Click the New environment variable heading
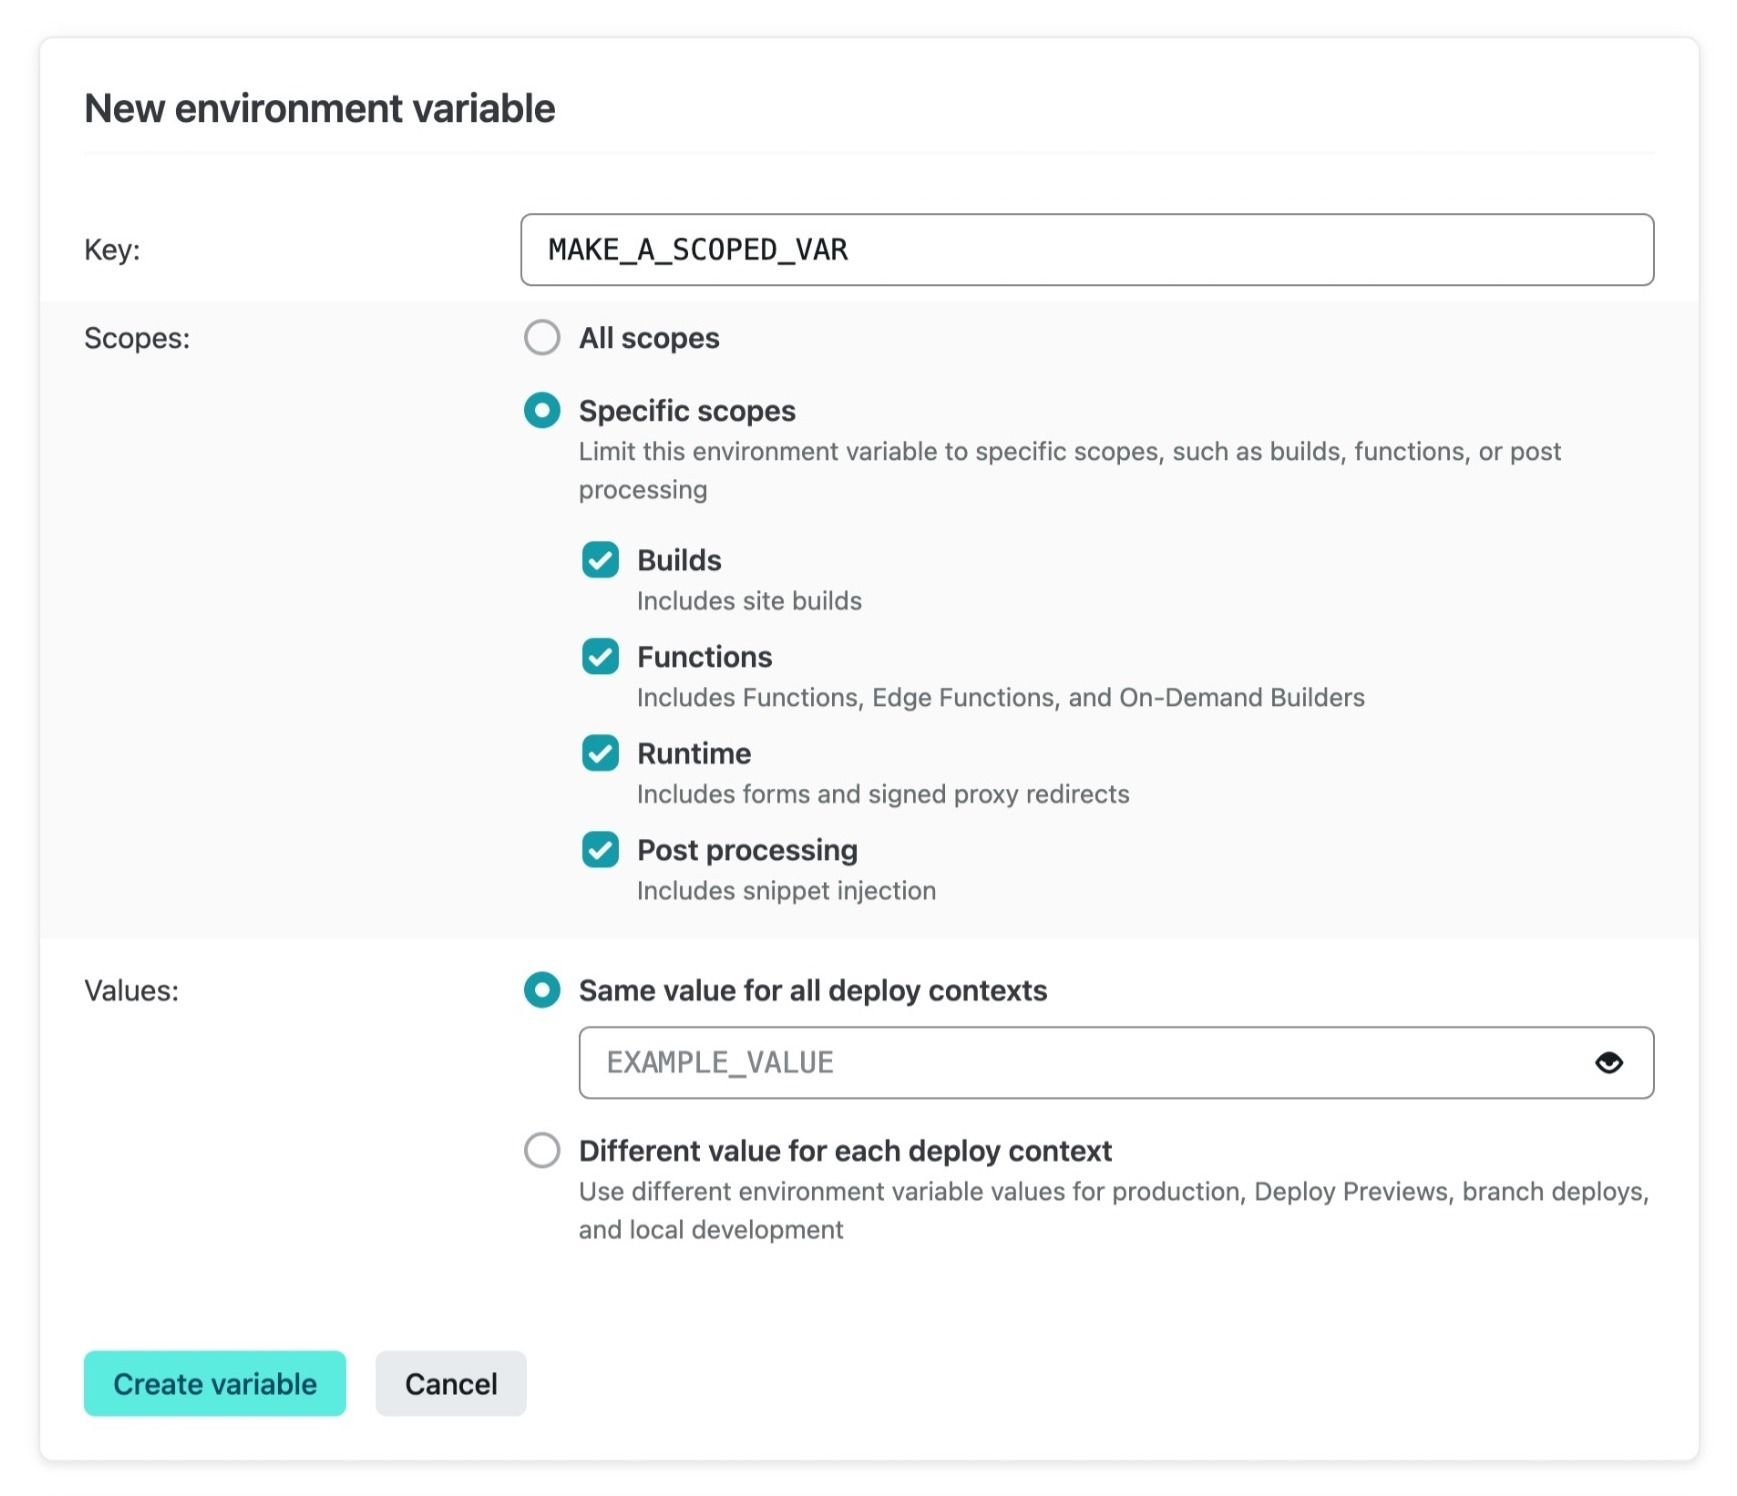Screen dimensions: 1737x1496 pyautogui.click(x=319, y=108)
